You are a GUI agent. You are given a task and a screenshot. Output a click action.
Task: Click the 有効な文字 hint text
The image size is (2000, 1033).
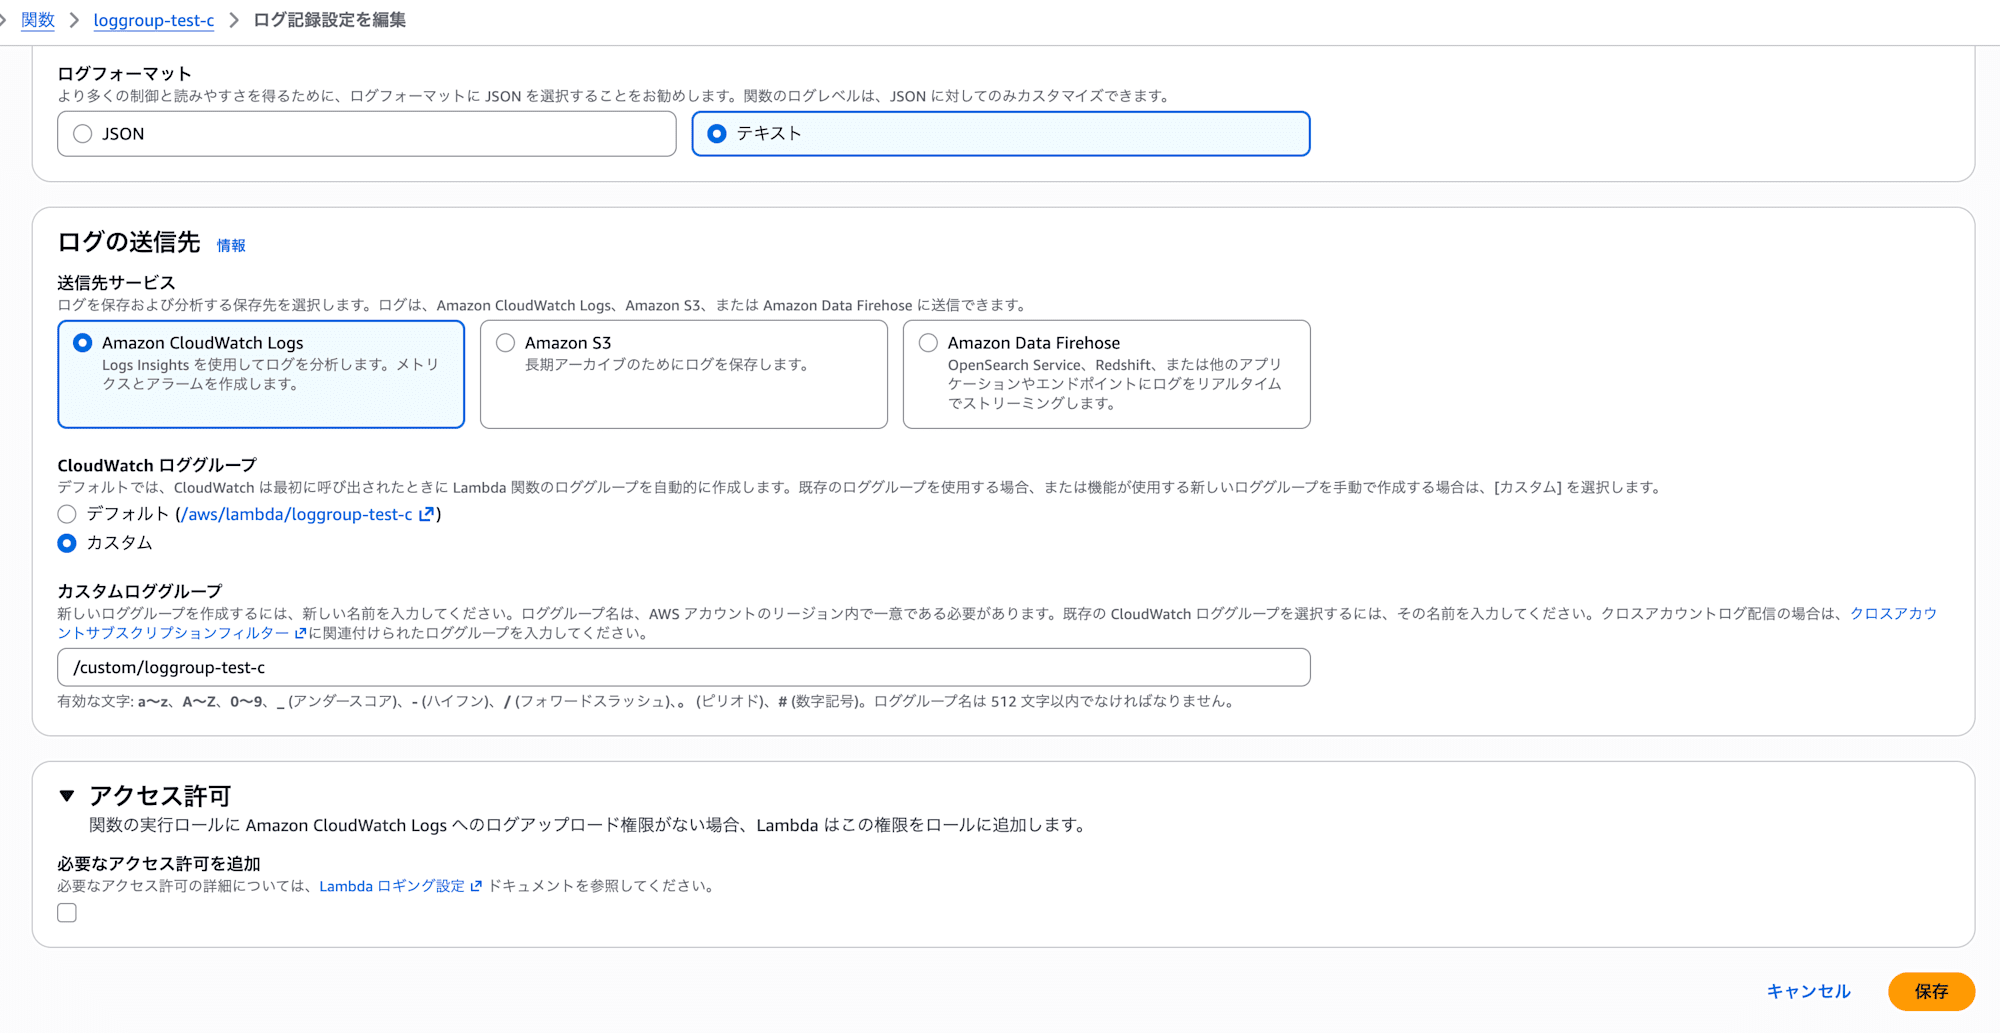pos(648,701)
